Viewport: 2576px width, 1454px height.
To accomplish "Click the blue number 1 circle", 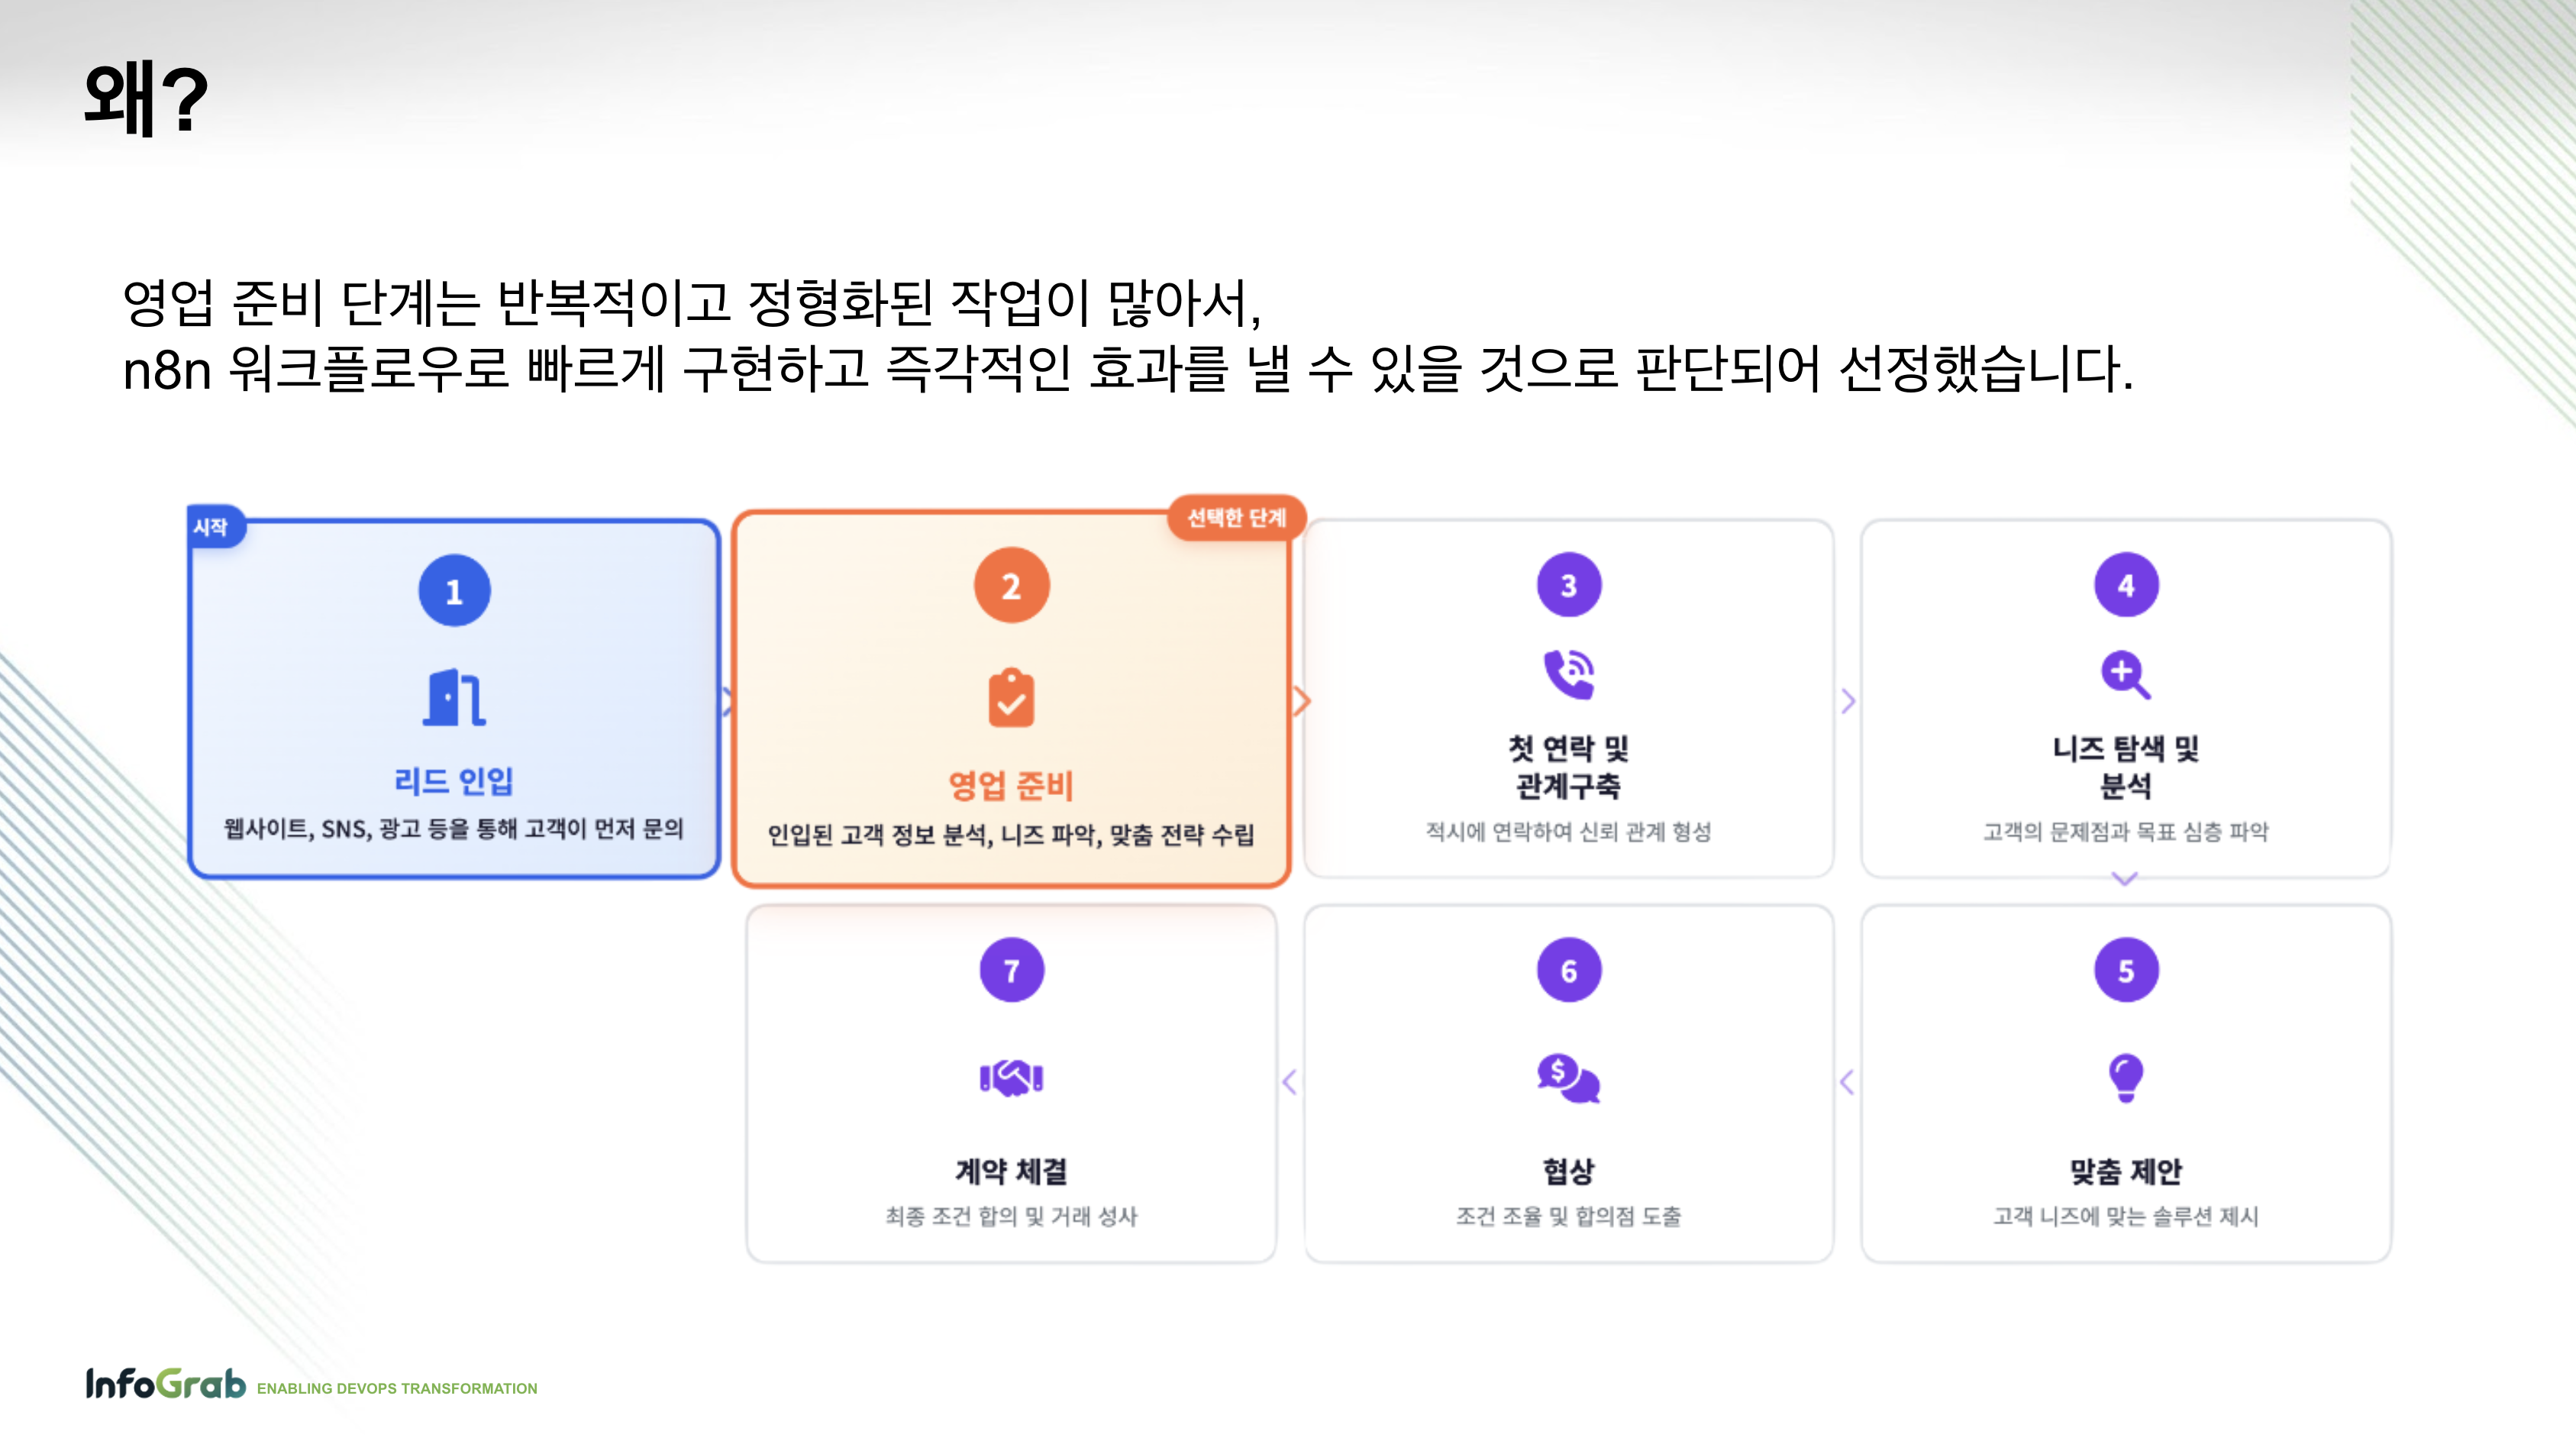I will click(x=454, y=591).
